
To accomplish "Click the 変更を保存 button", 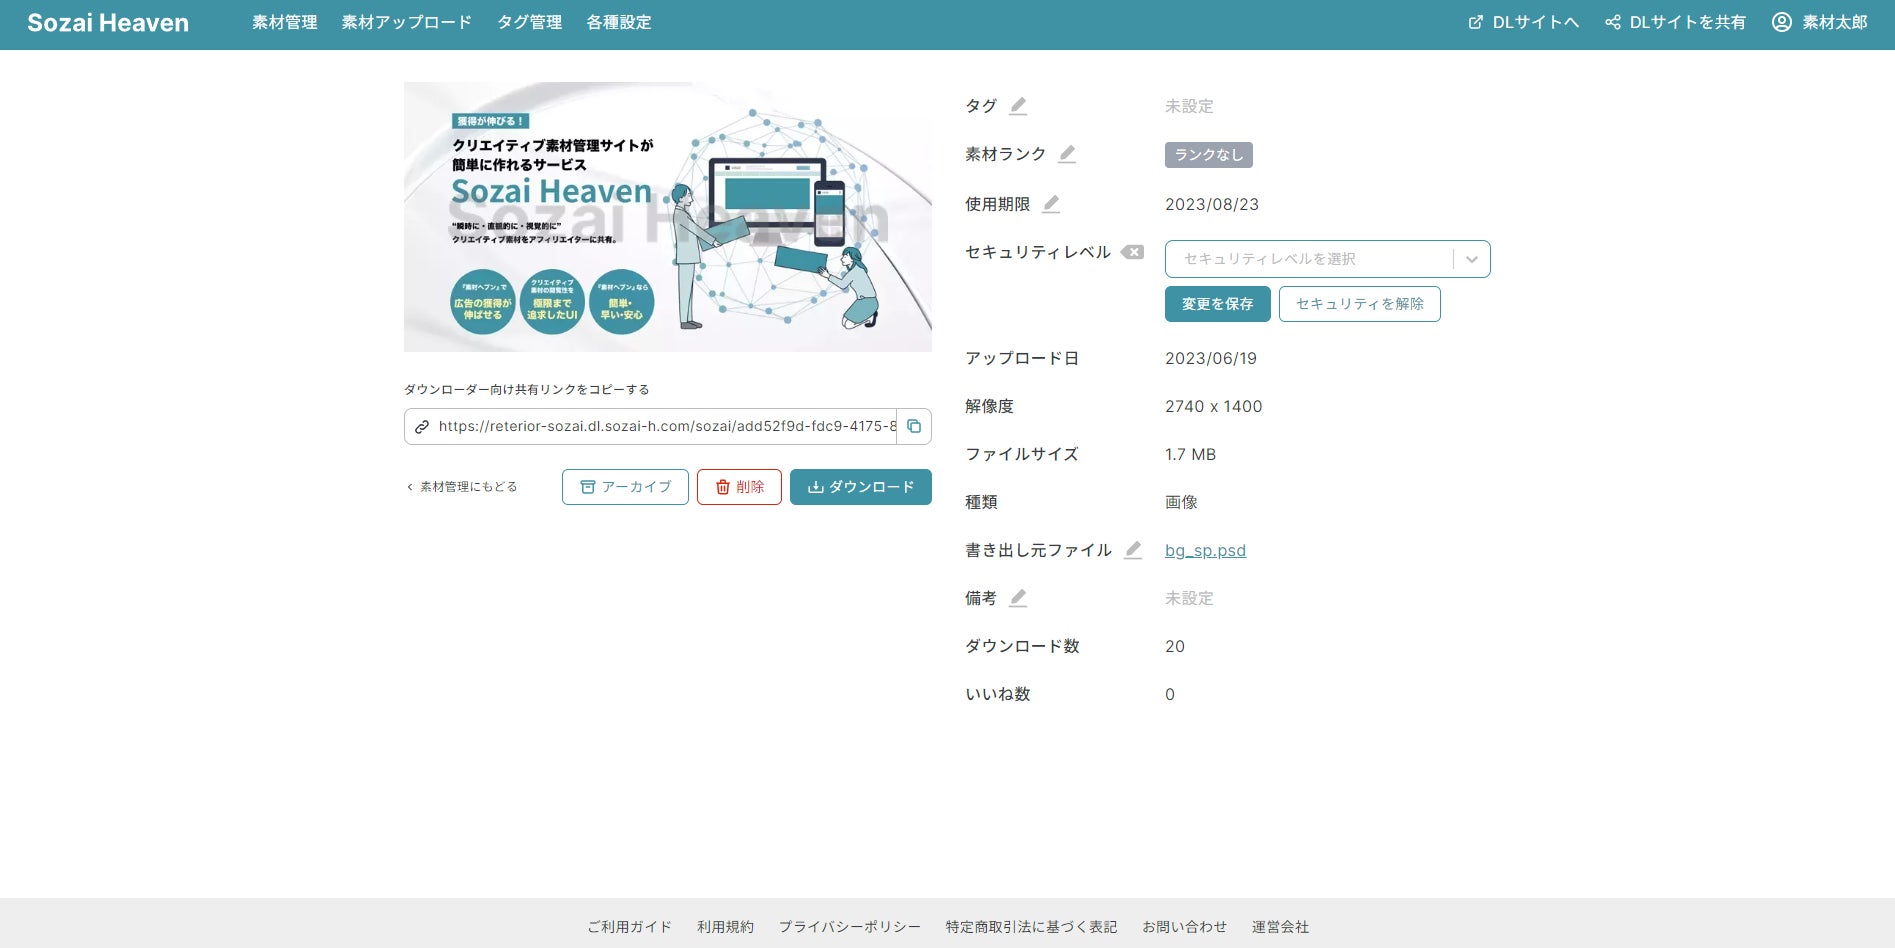I will point(1218,304).
